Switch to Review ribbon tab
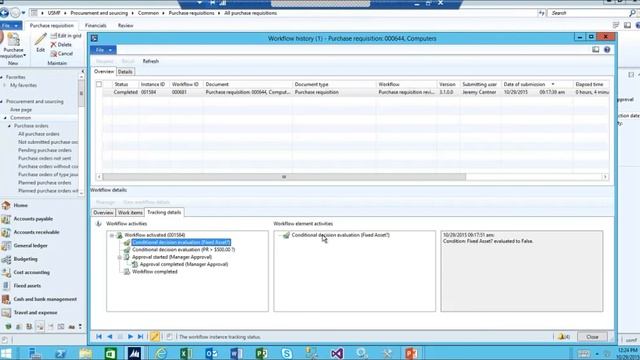The image size is (640, 360). click(x=125, y=26)
